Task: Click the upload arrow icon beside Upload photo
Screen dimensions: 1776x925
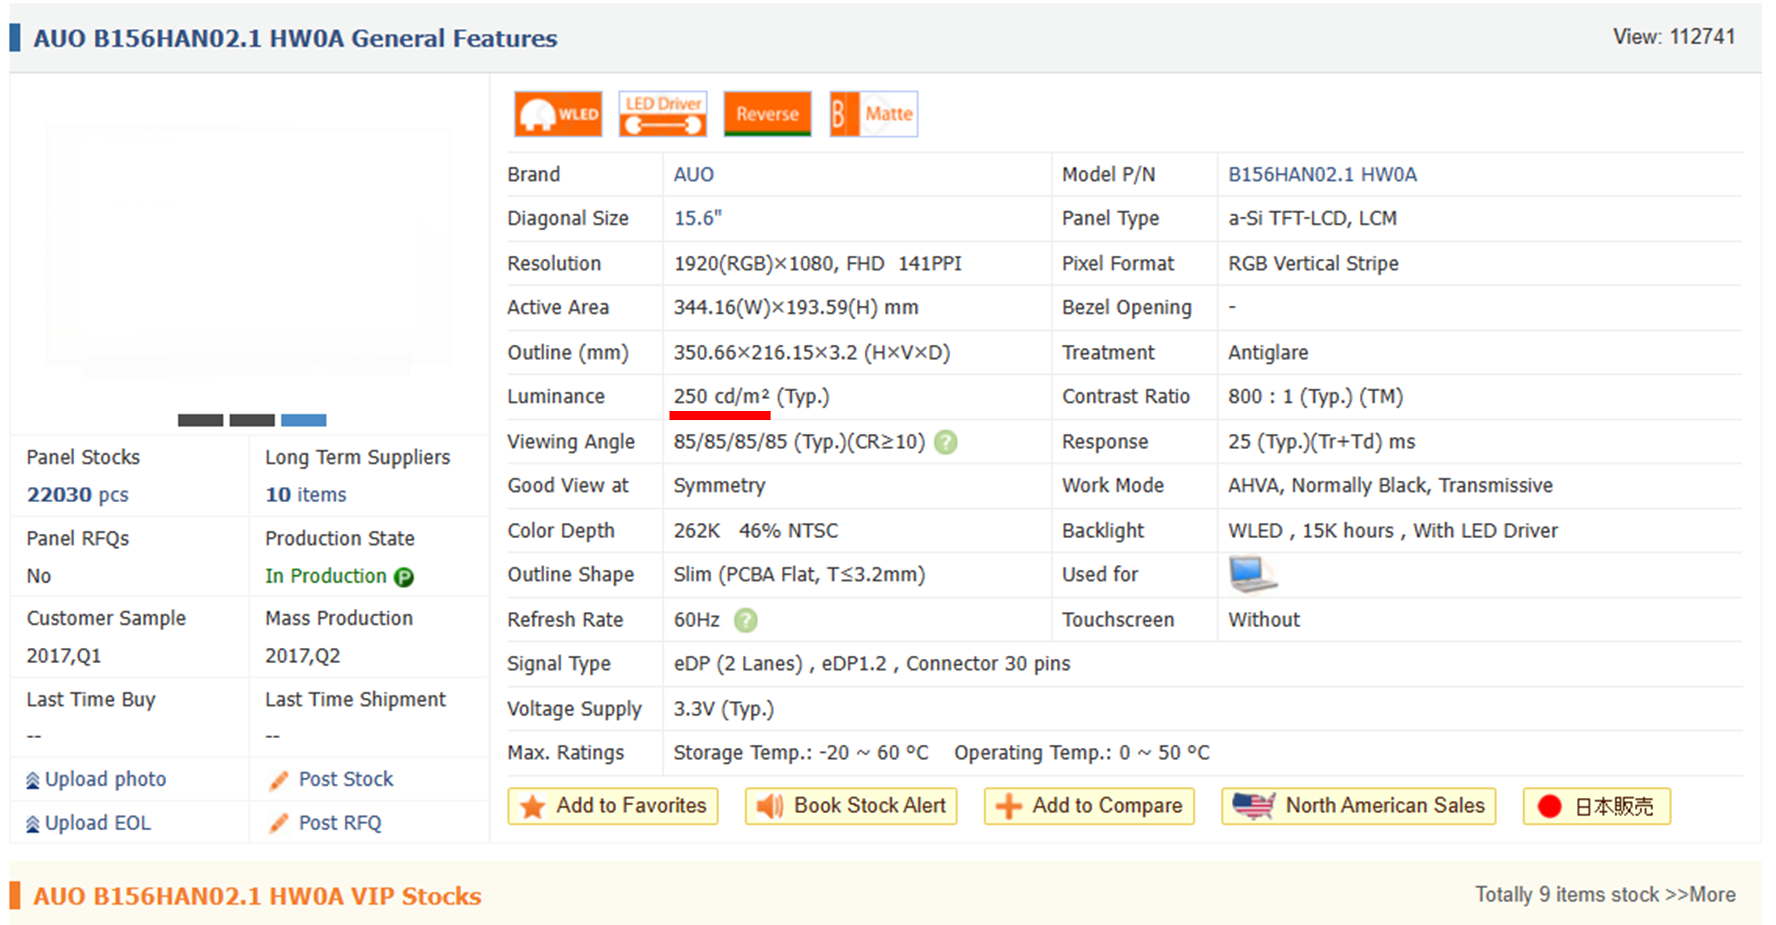Action: click(x=33, y=780)
